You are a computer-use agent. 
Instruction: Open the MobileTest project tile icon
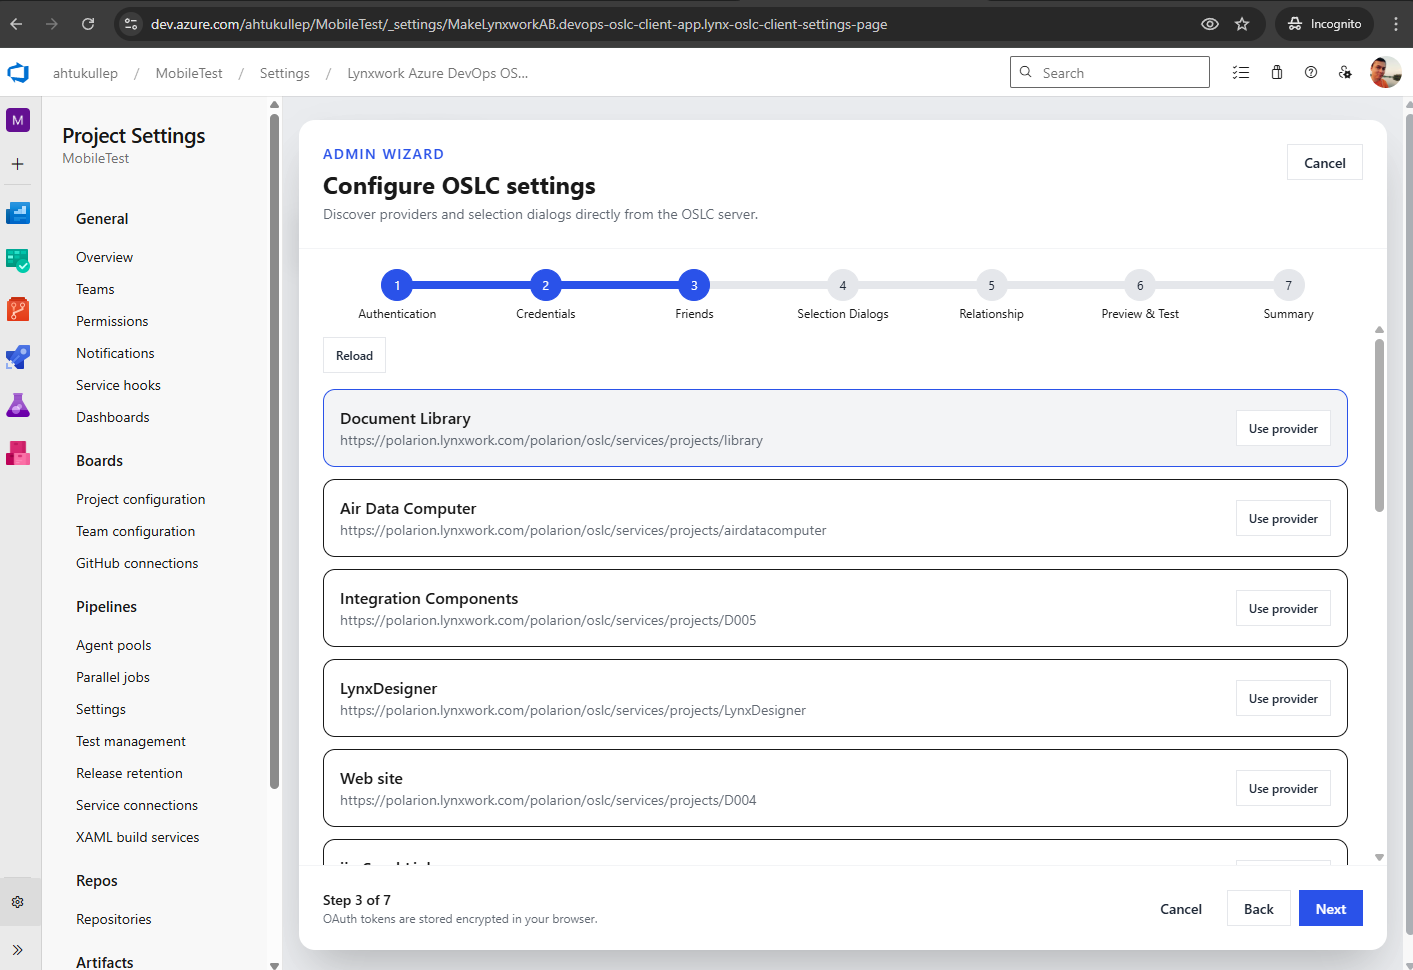coord(18,120)
